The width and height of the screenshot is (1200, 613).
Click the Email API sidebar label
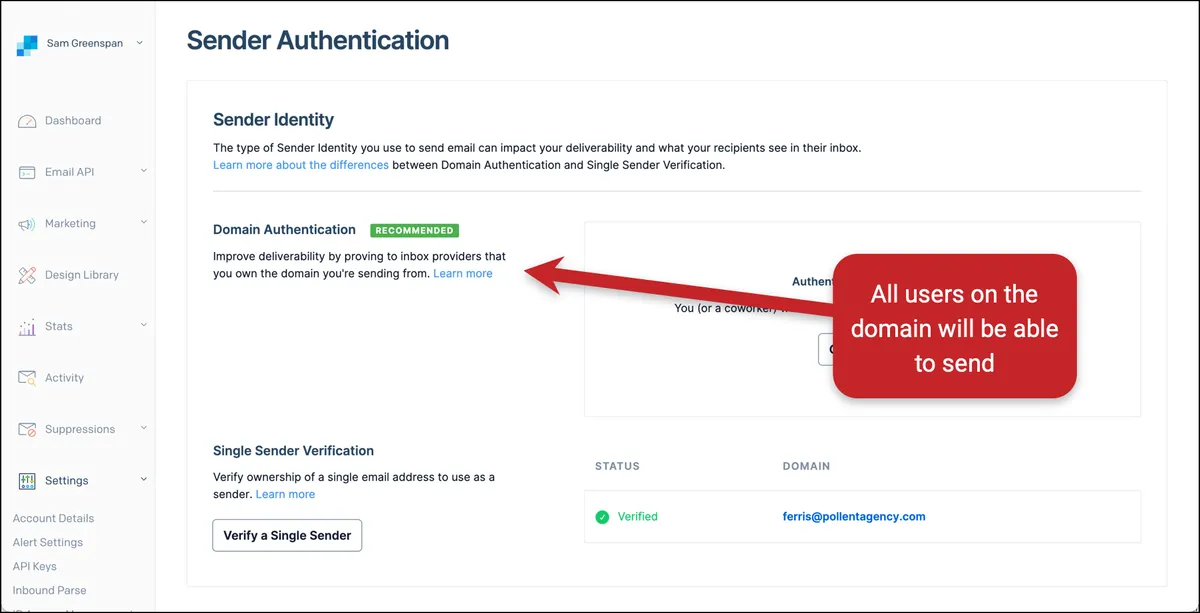point(70,172)
